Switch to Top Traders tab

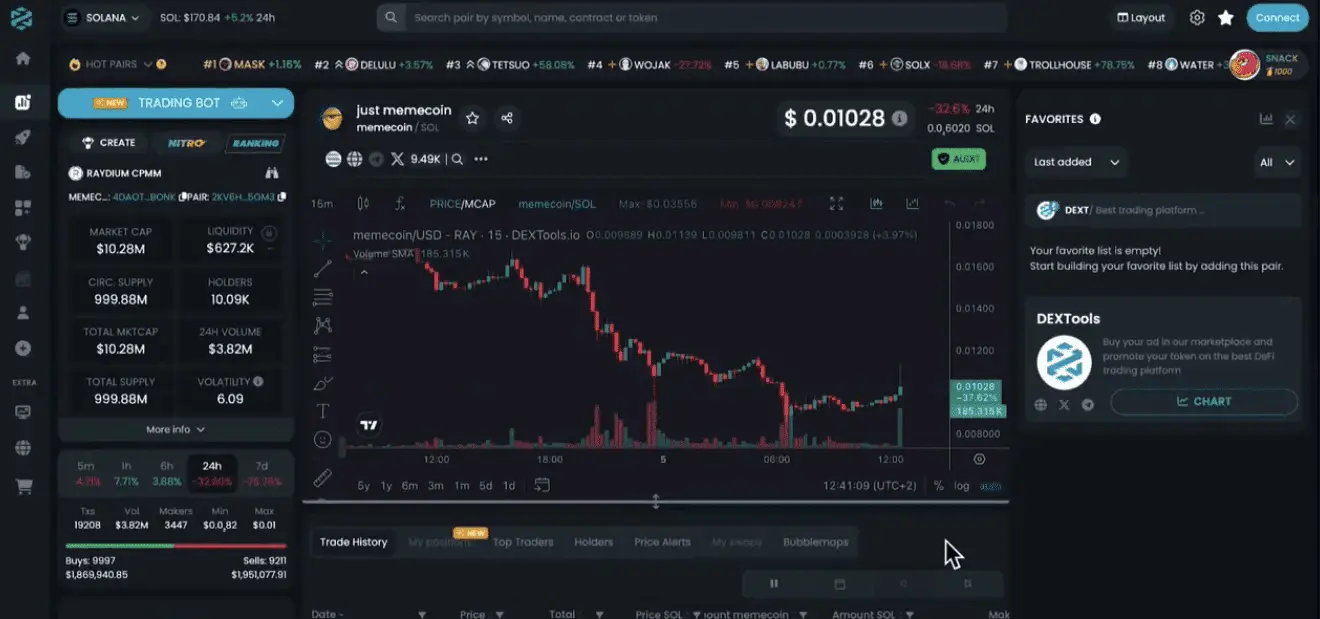[x=523, y=542]
